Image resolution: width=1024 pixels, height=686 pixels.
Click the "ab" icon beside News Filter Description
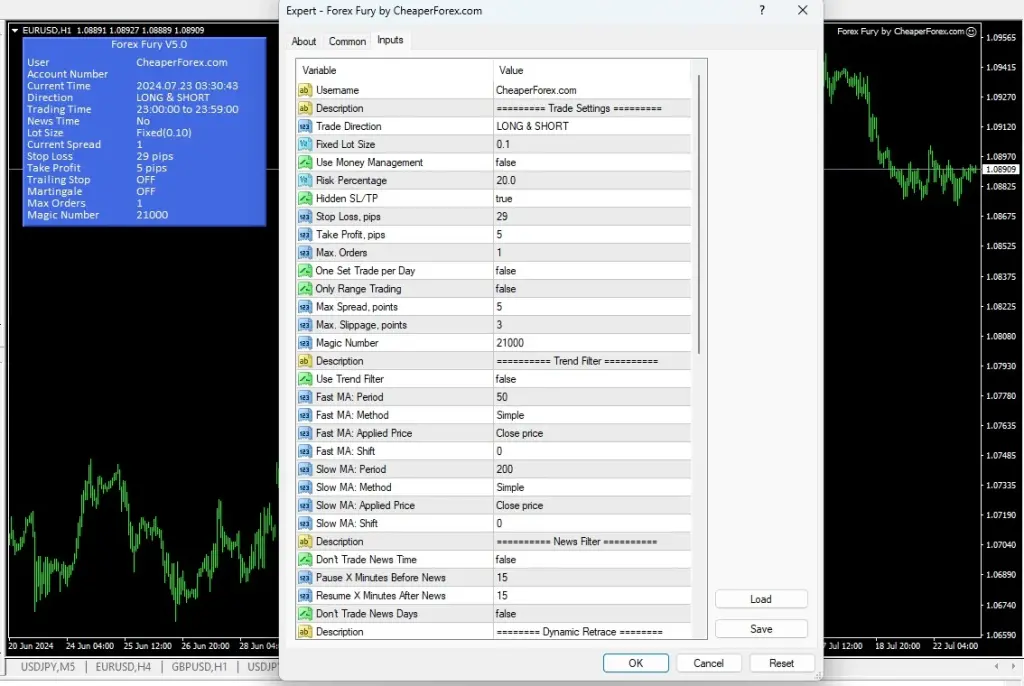(x=305, y=541)
